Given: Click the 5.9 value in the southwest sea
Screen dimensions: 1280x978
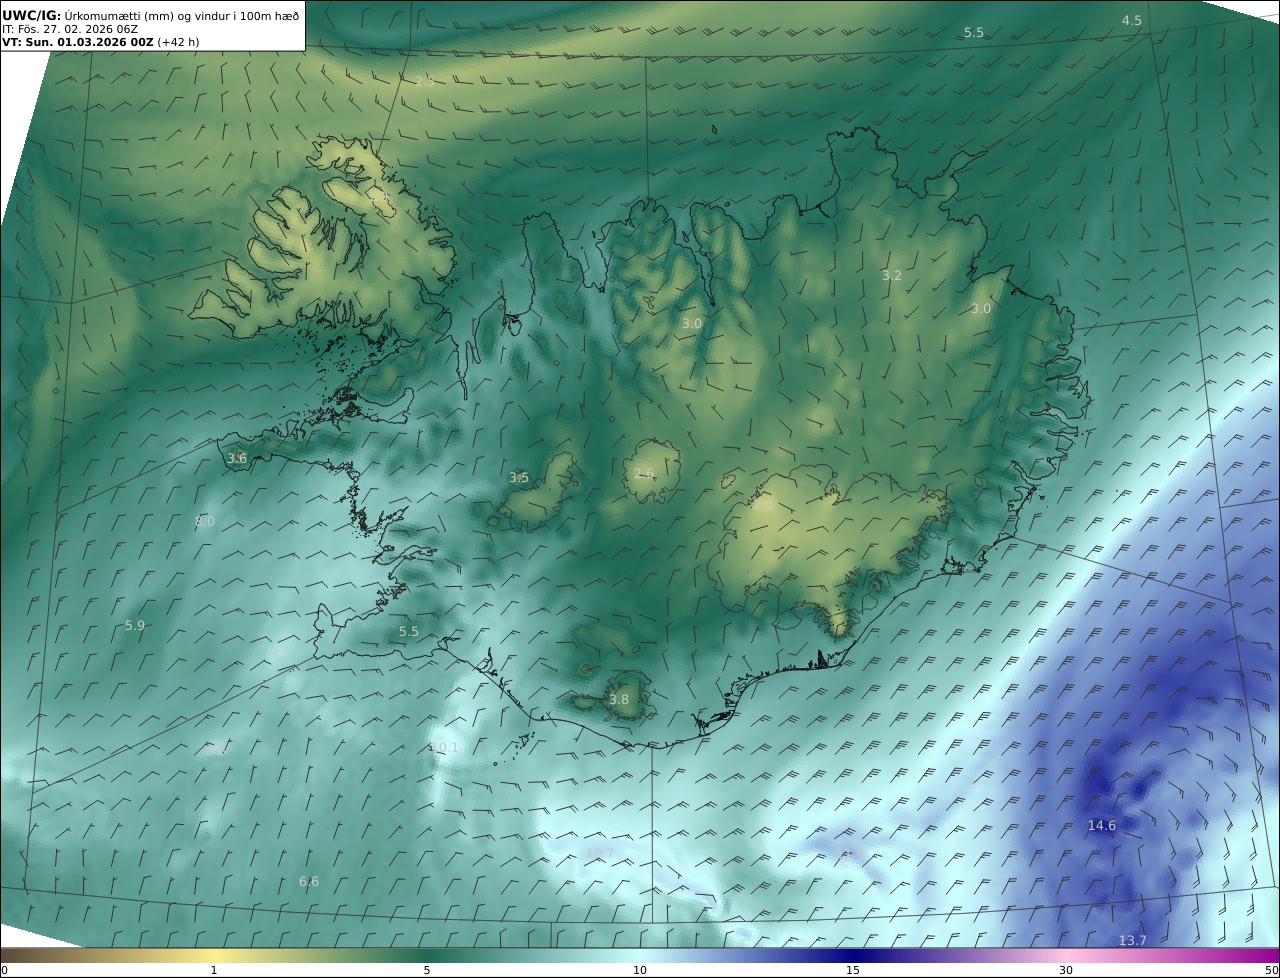Looking at the screenshot, I should (135, 625).
